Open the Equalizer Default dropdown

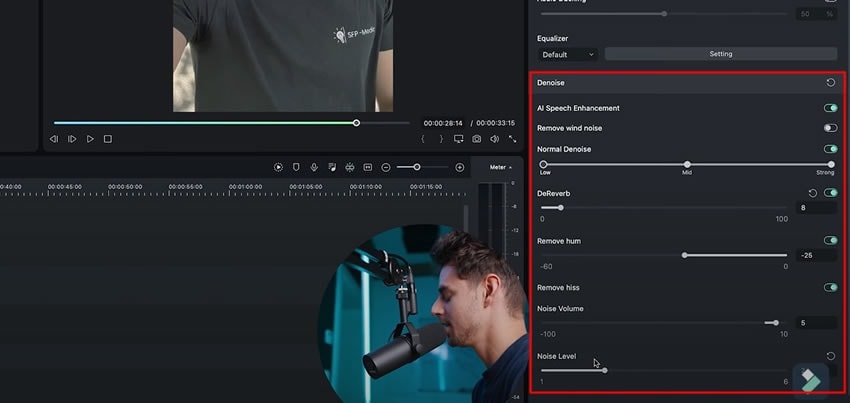[x=568, y=54]
